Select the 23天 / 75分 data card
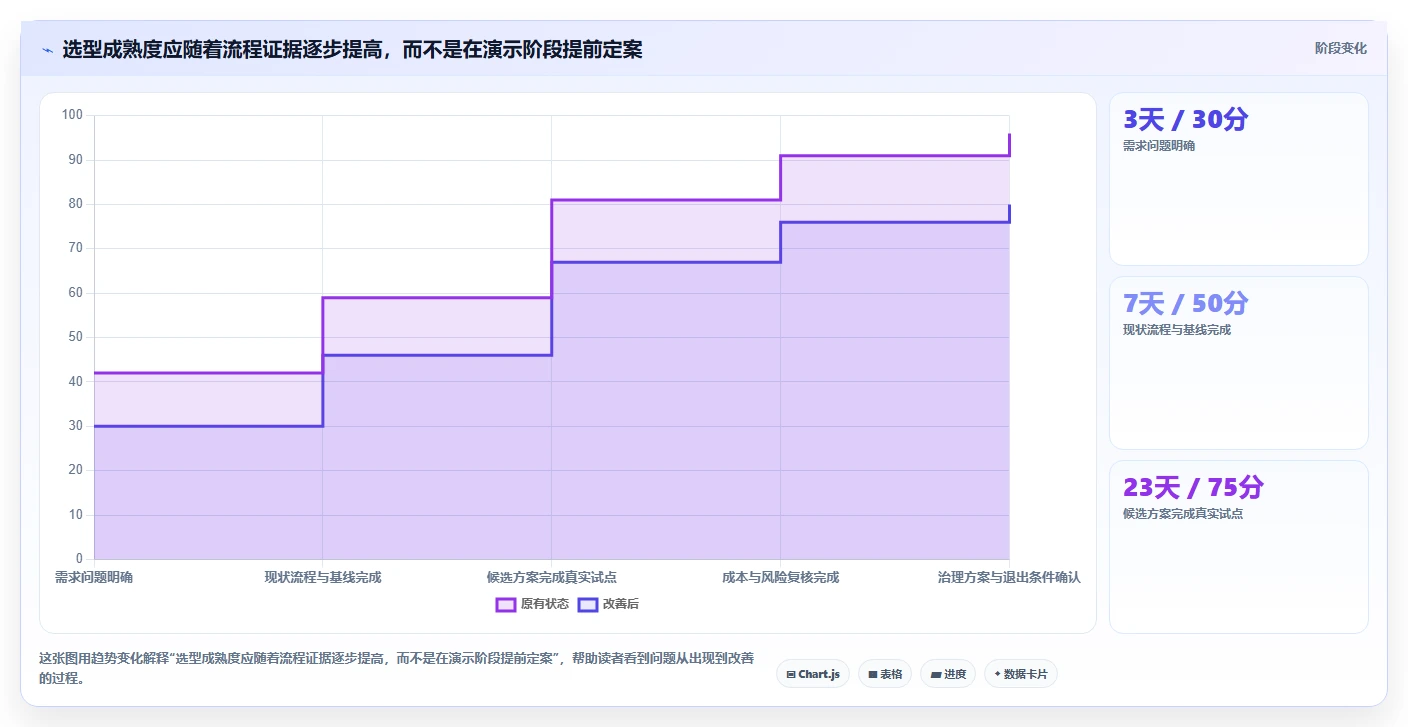The width and height of the screenshot is (1408, 727). [1238, 547]
